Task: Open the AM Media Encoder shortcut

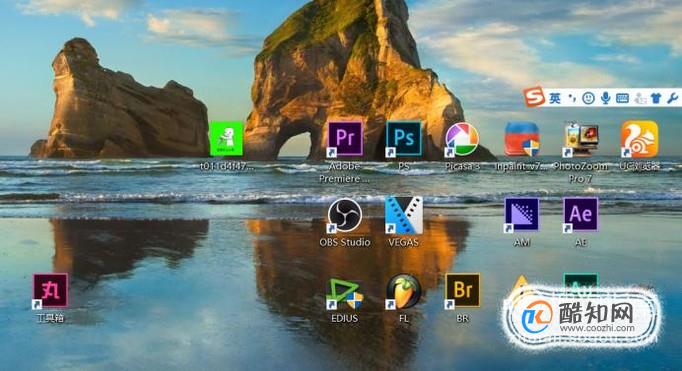Action: coord(522,215)
